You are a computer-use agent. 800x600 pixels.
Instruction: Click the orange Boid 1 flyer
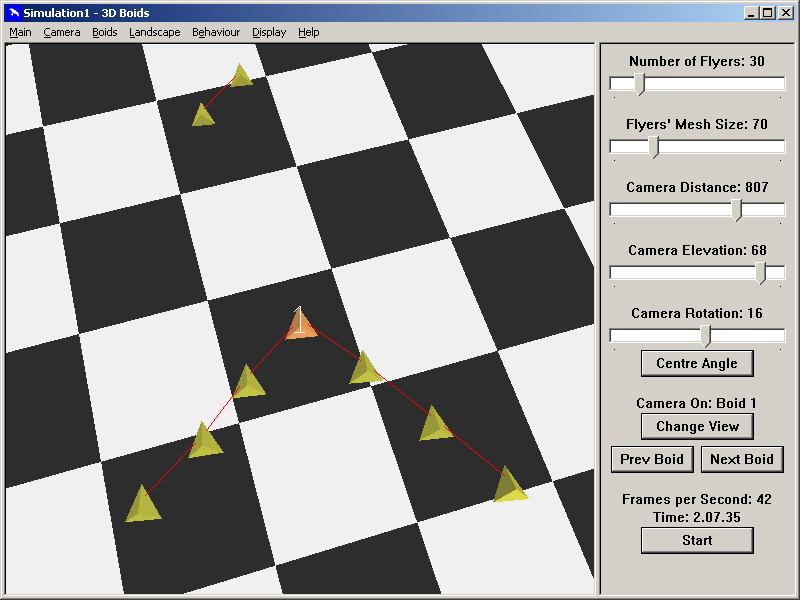[301, 326]
